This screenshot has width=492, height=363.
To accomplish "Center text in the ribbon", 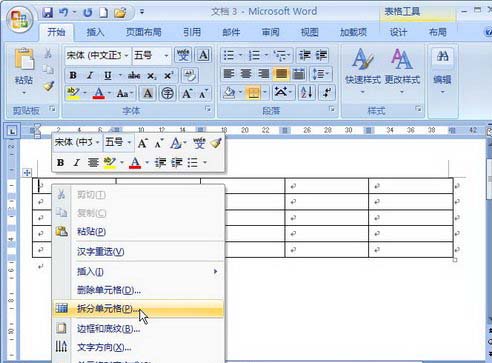I will point(246,74).
